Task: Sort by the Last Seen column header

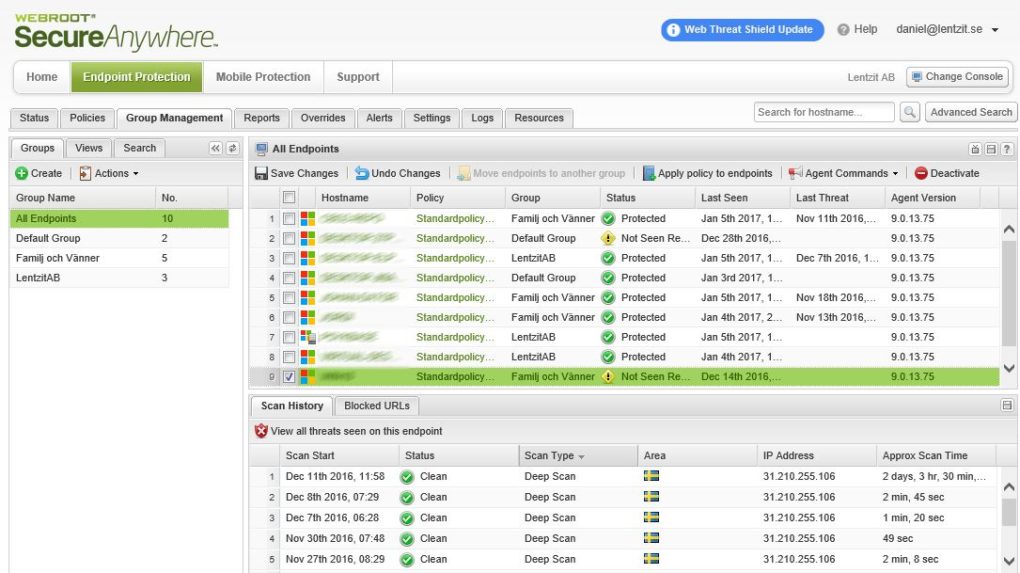Action: pyautogui.click(x=742, y=198)
